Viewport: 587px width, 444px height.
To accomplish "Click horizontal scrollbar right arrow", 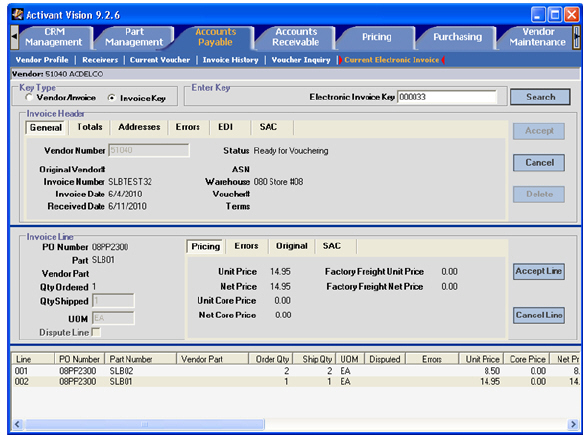I will click(573, 424).
